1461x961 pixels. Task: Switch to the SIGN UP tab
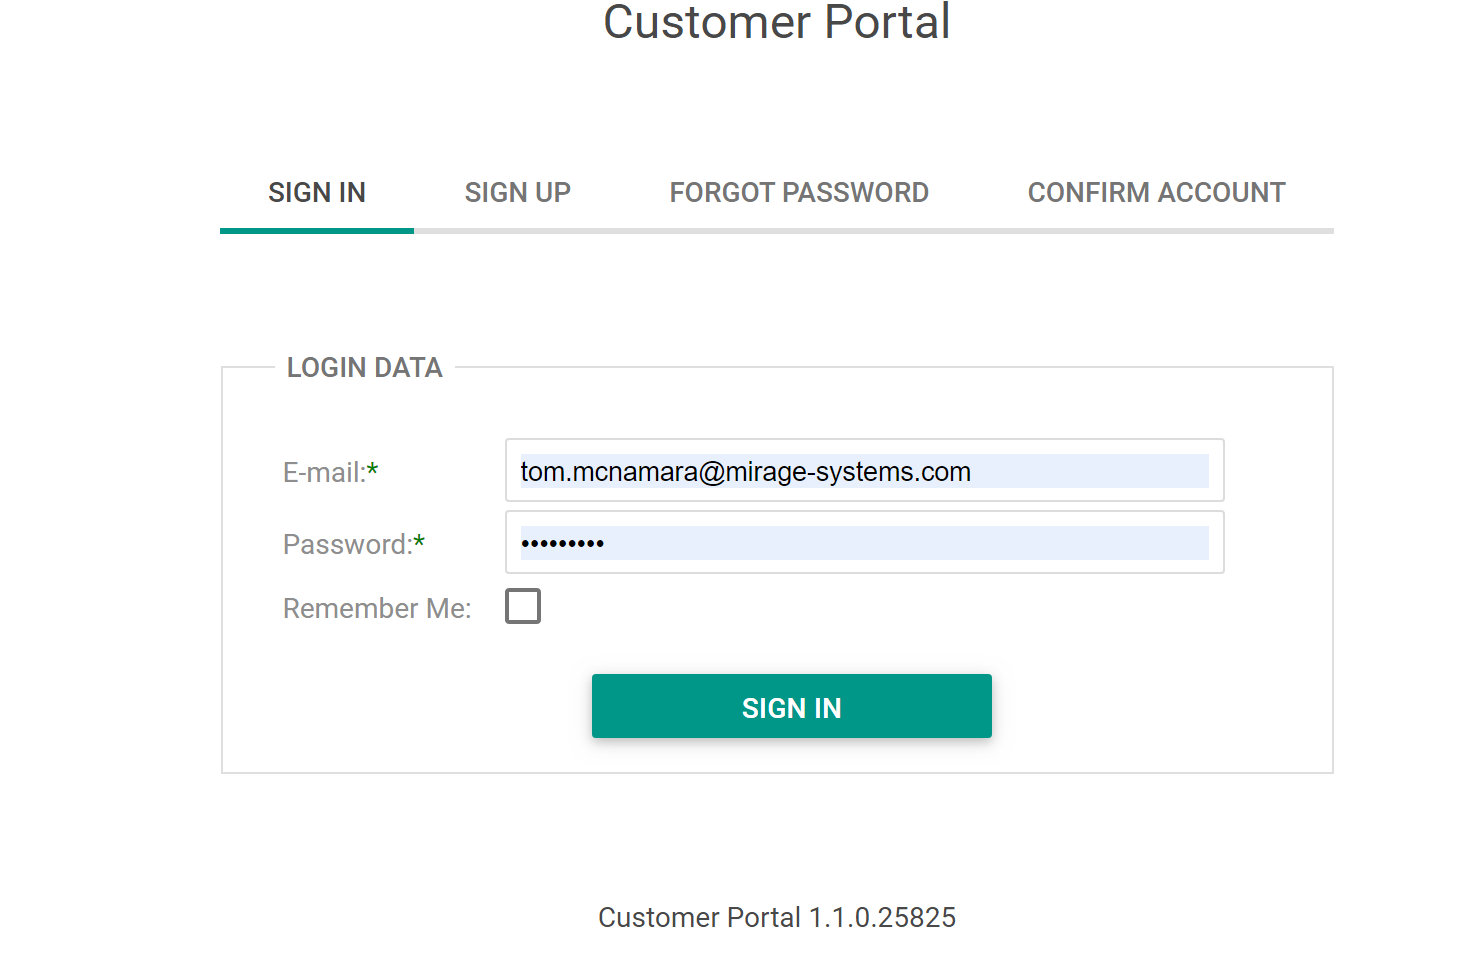coord(517,192)
